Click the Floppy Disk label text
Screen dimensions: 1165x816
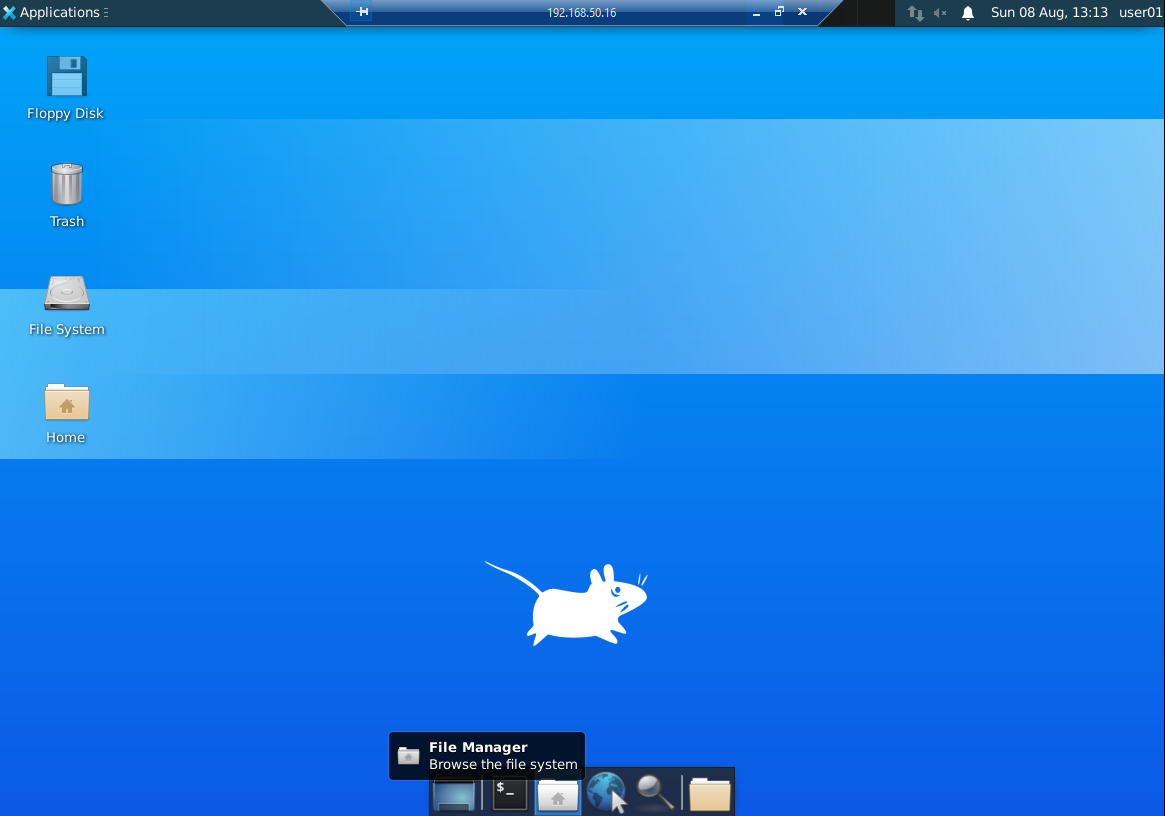tap(65, 114)
